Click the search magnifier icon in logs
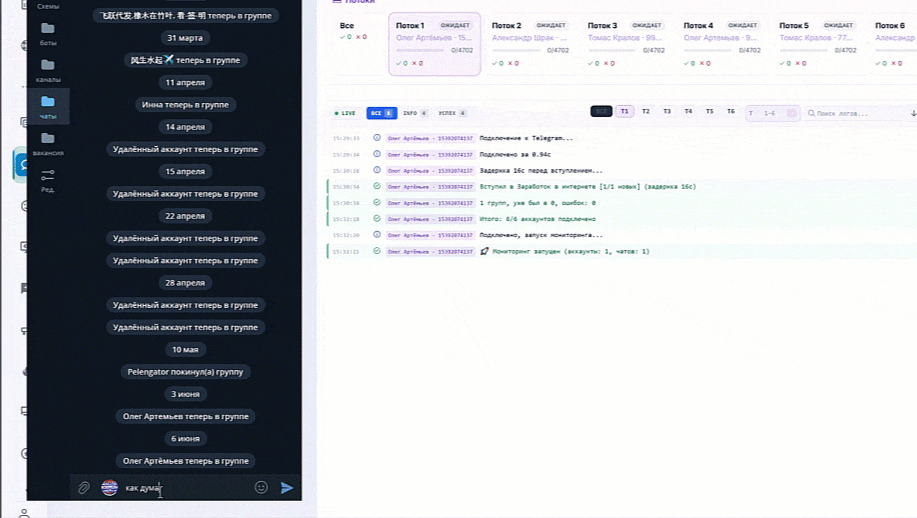 click(811, 113)
